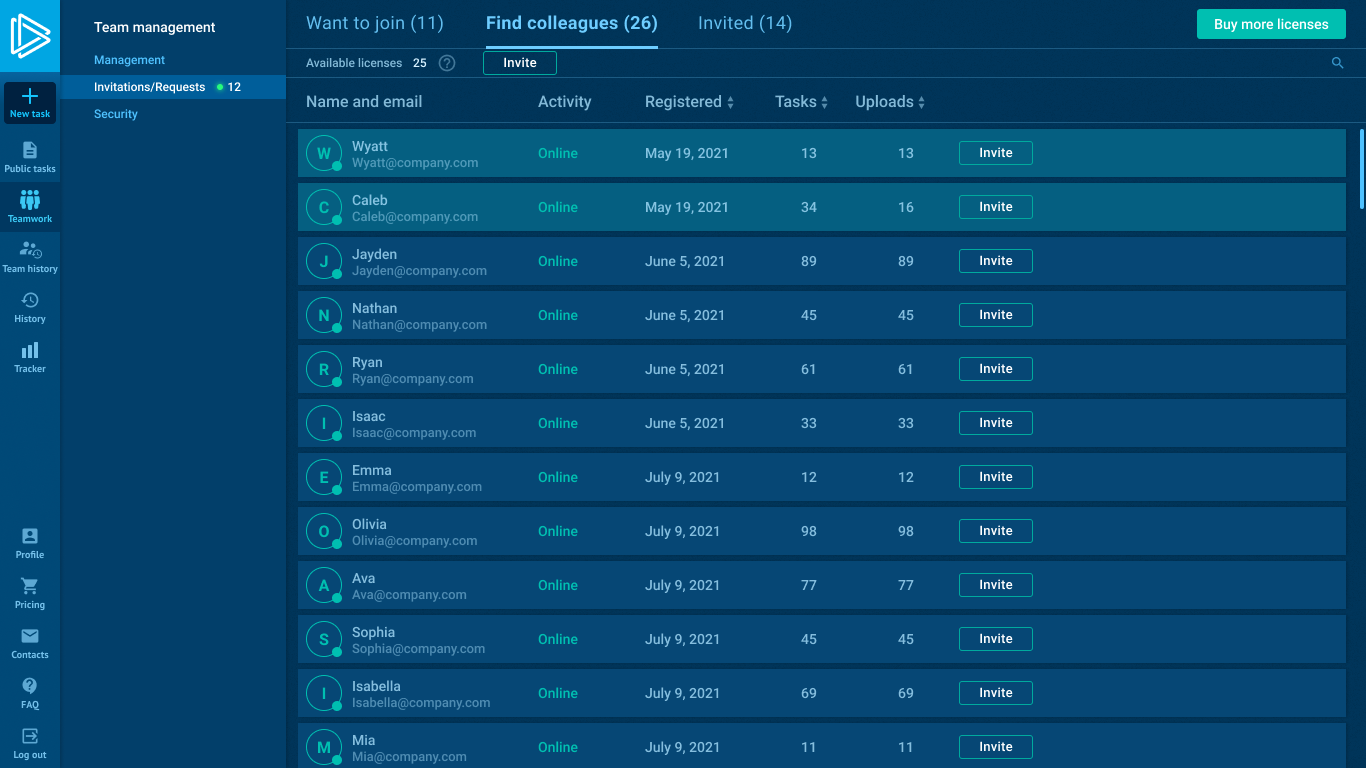This screenshot has width=1366, height=768.
Task: Click Wyatt's avatar
Action: 324,153
